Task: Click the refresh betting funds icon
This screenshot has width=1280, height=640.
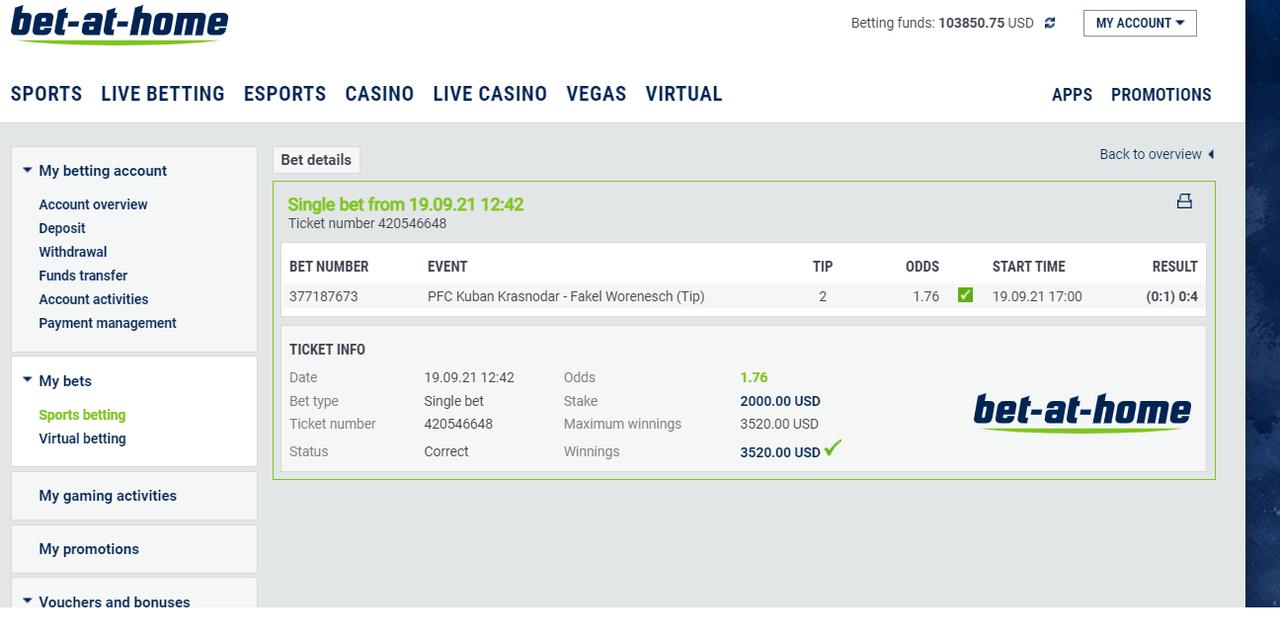Action: [x=1050, y=23]
